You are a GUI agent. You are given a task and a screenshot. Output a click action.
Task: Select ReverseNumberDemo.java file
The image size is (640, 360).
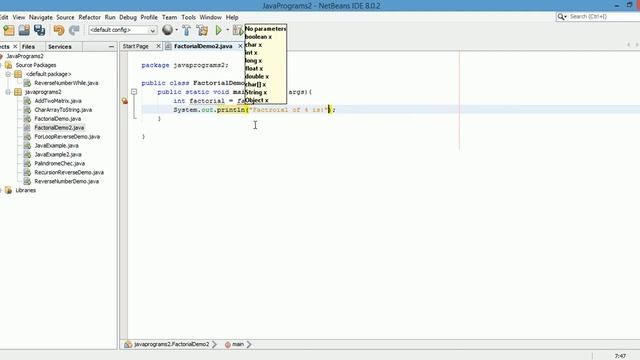click(x=67, y=182)
